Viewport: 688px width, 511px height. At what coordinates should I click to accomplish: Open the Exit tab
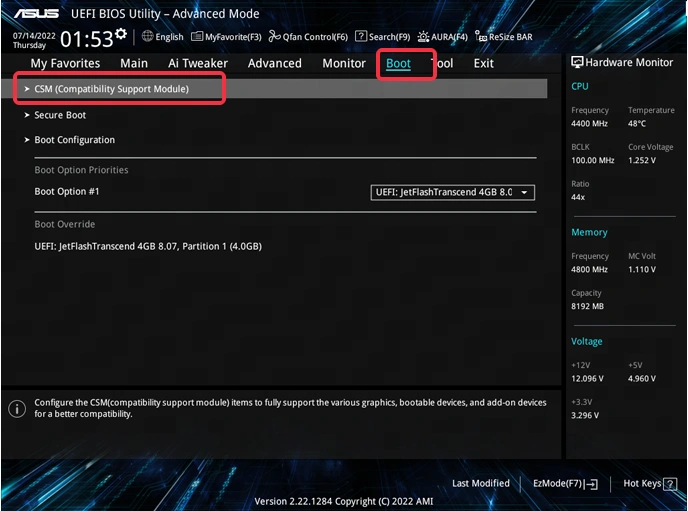coord(484,64)
